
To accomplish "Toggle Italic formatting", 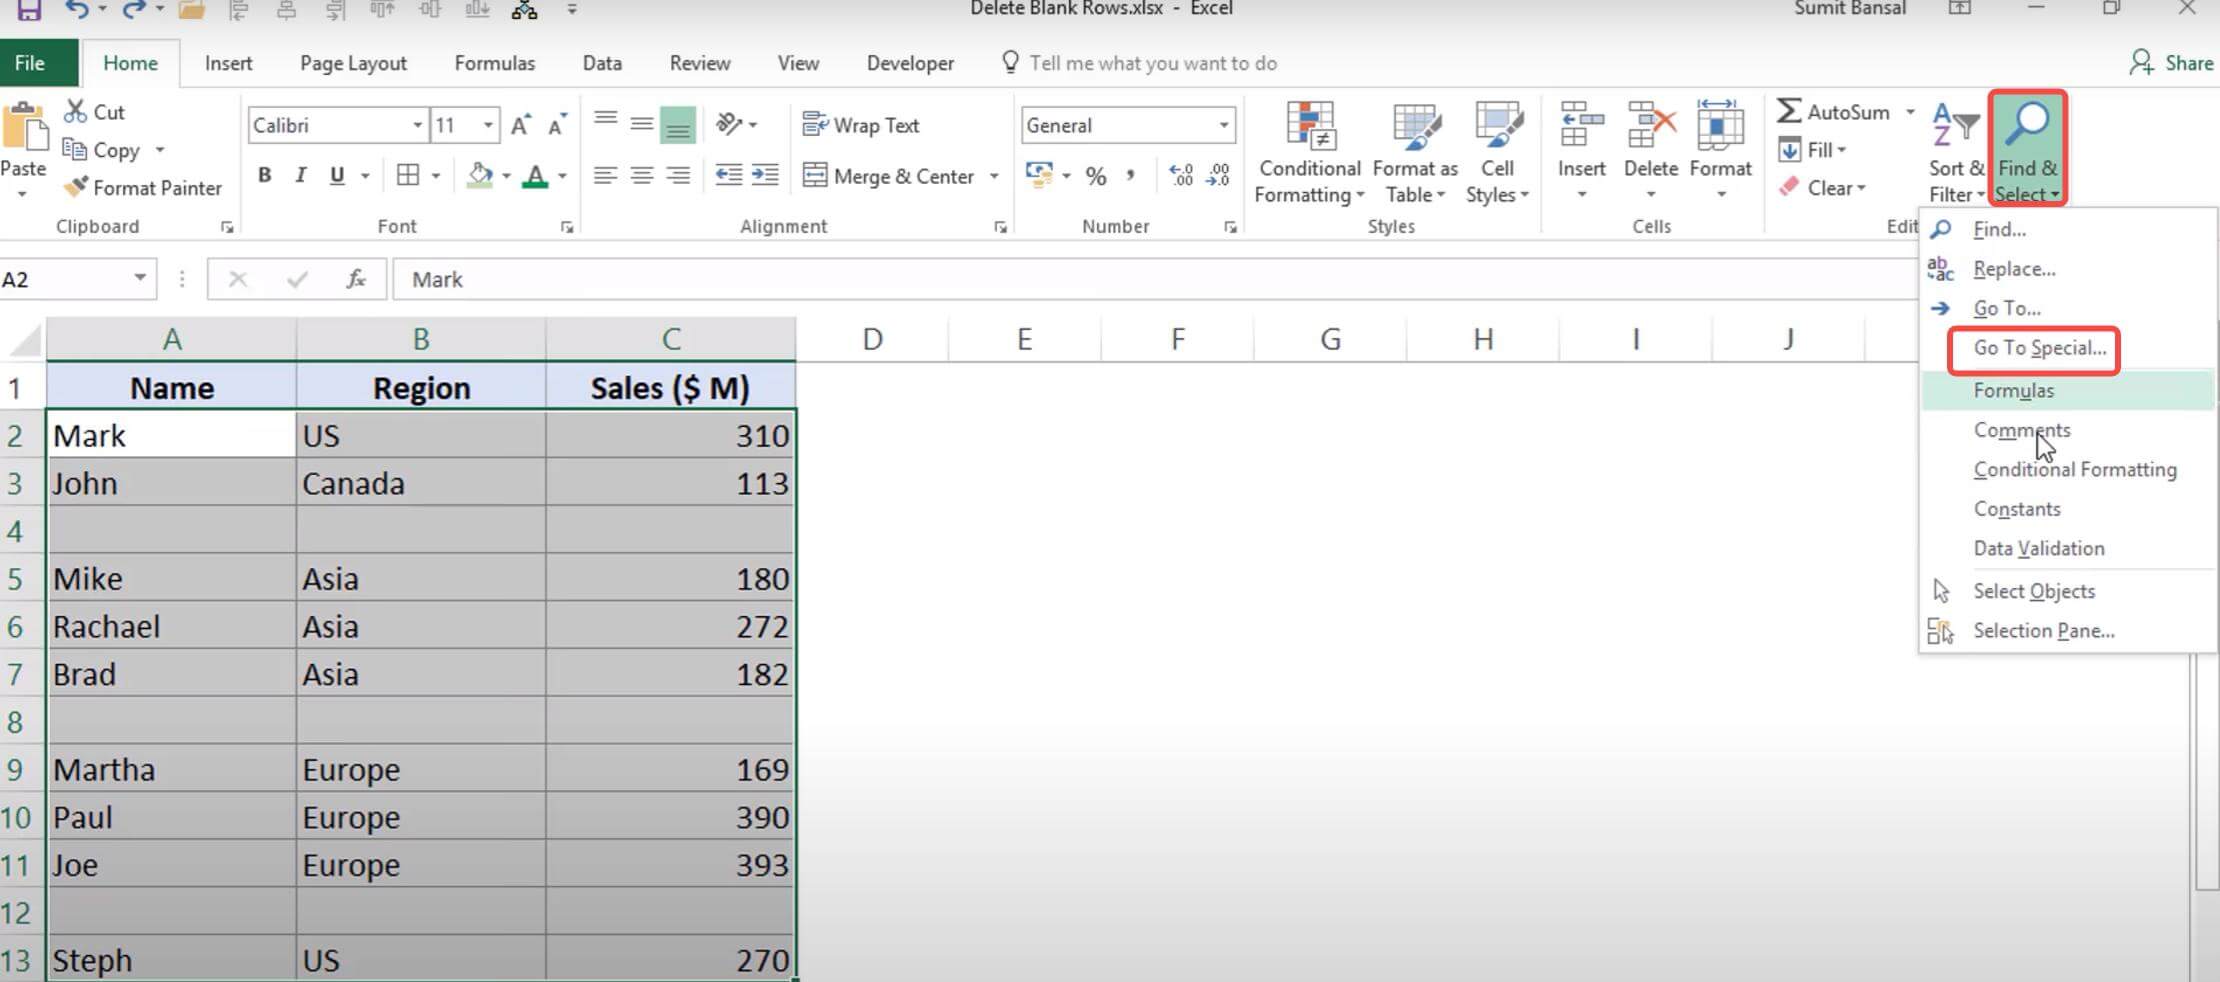I will [300, 174].
